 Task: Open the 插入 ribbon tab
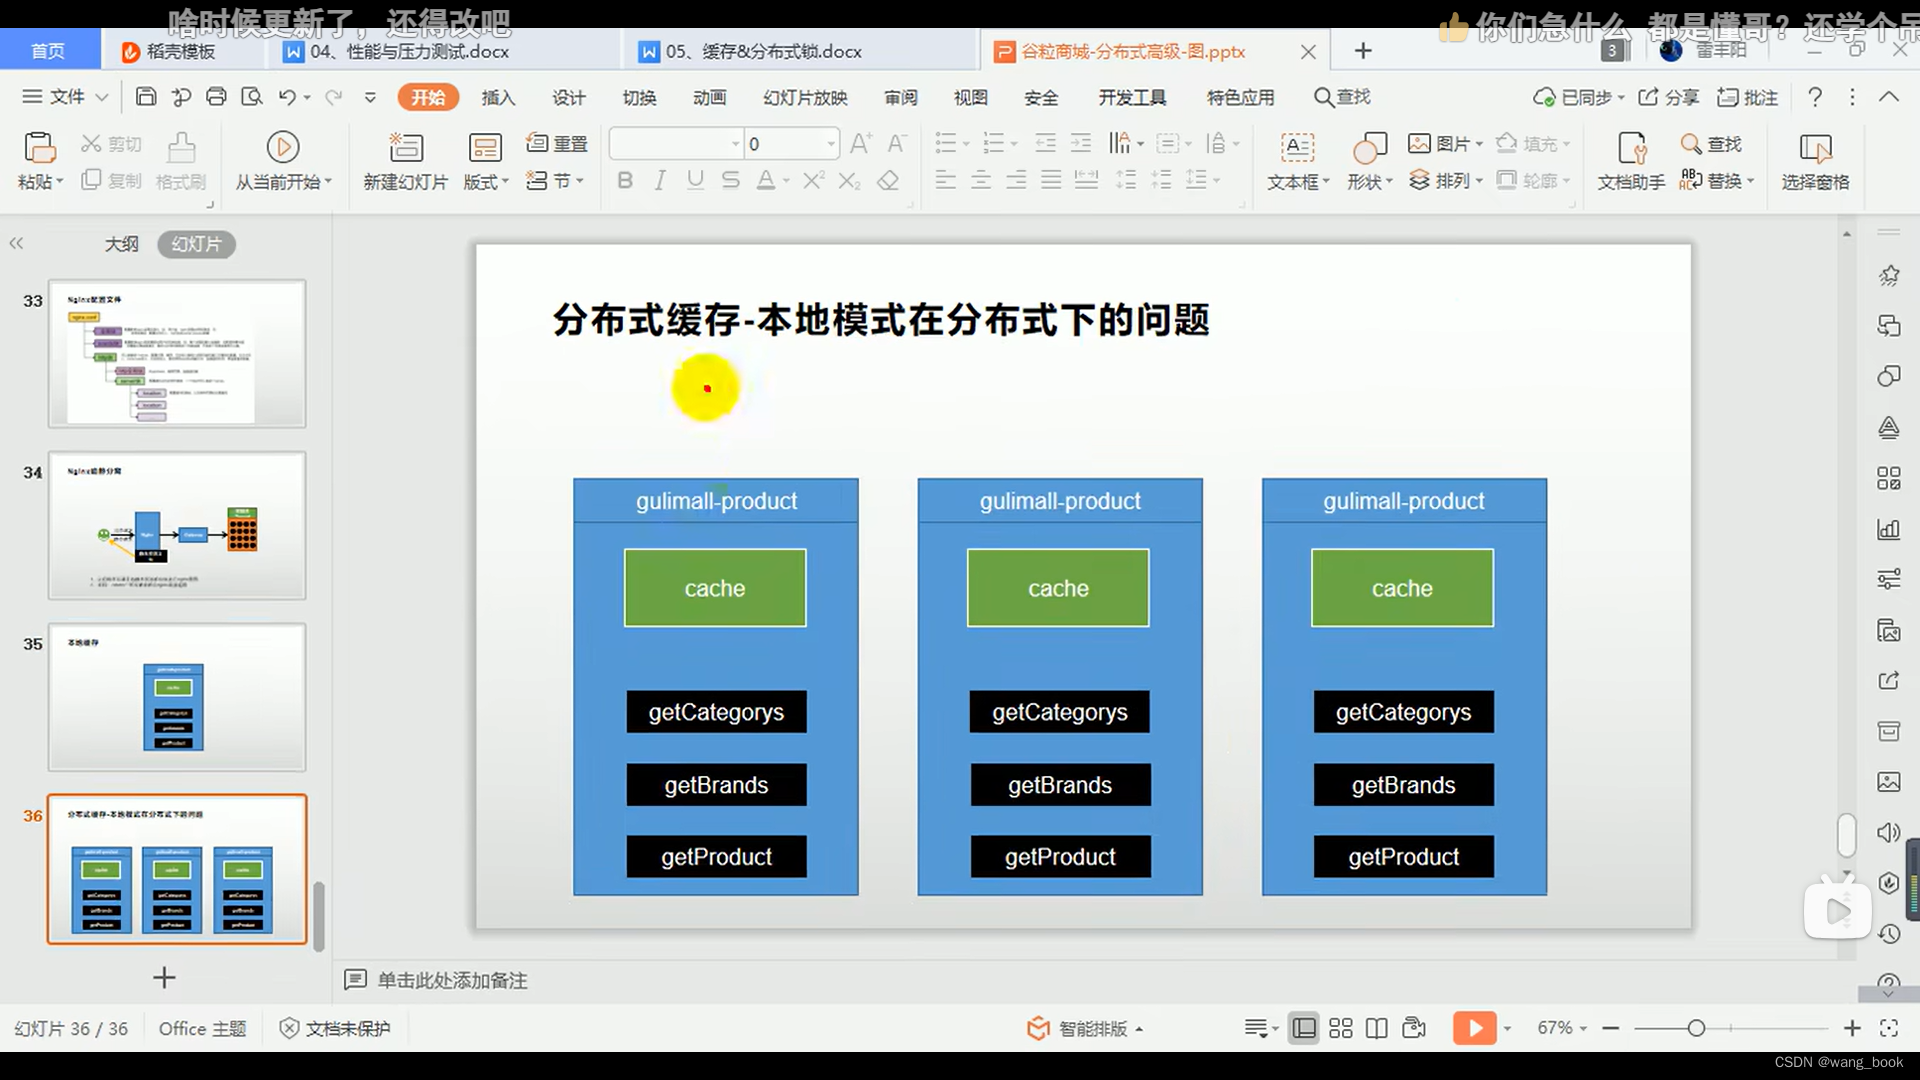click(498, 97)
